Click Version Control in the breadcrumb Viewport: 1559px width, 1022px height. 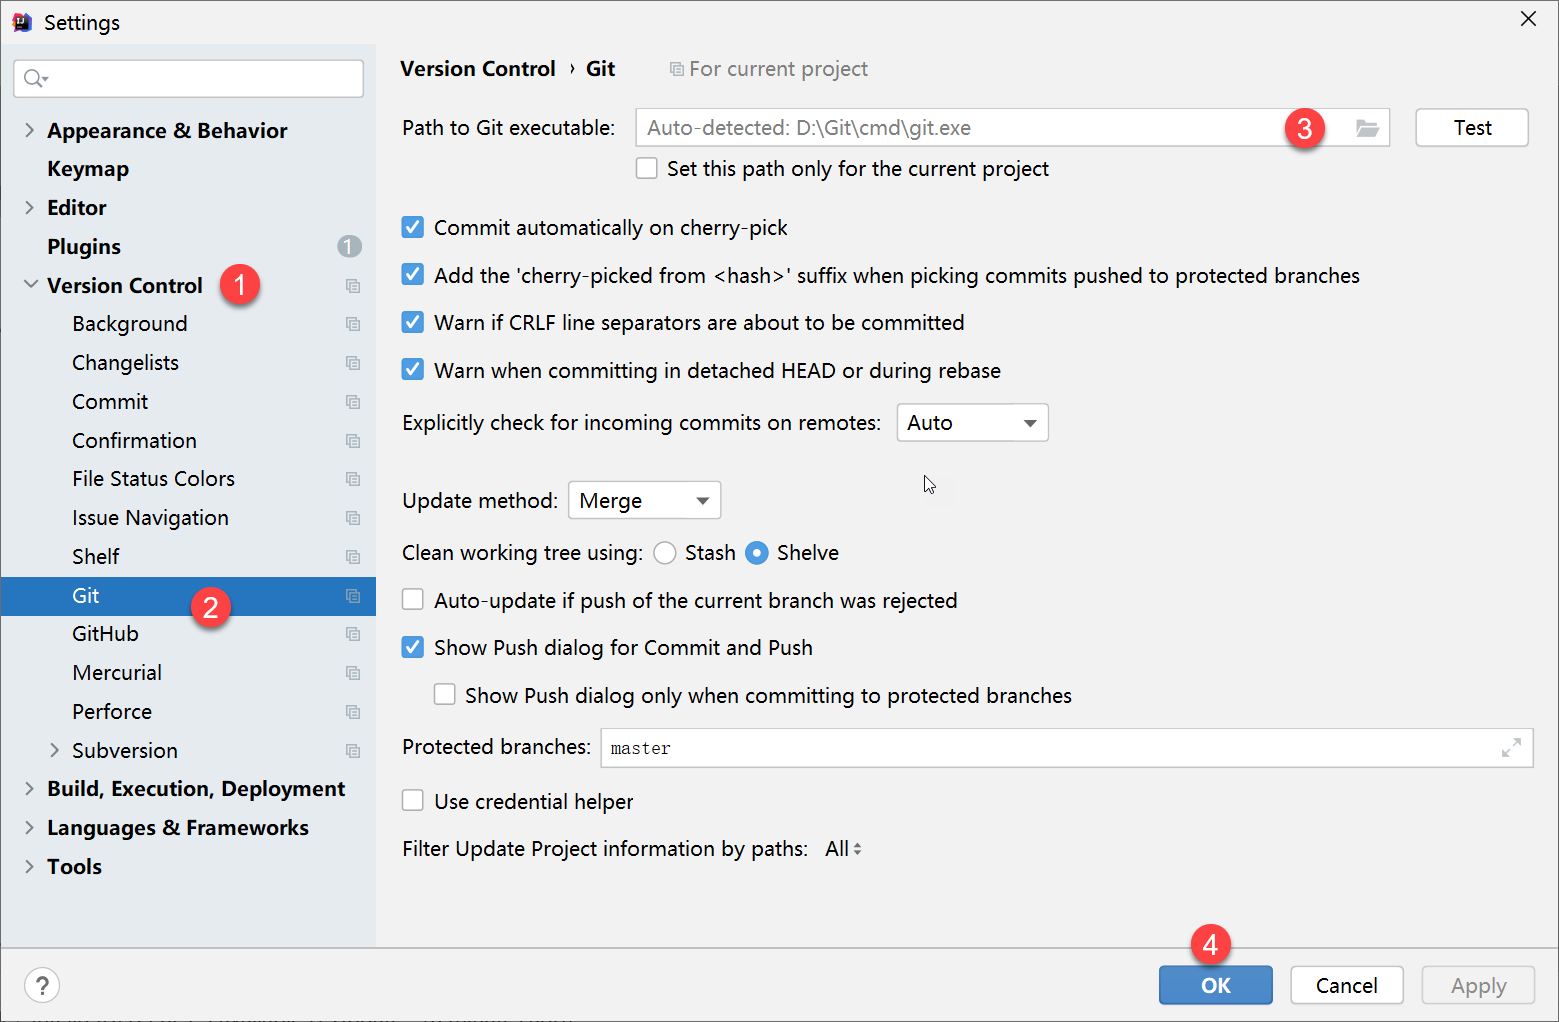coord(478,69)
